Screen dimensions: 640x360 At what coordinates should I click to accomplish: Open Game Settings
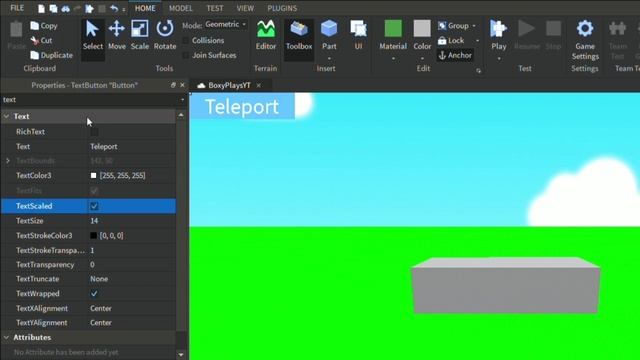tap(585, 40)
